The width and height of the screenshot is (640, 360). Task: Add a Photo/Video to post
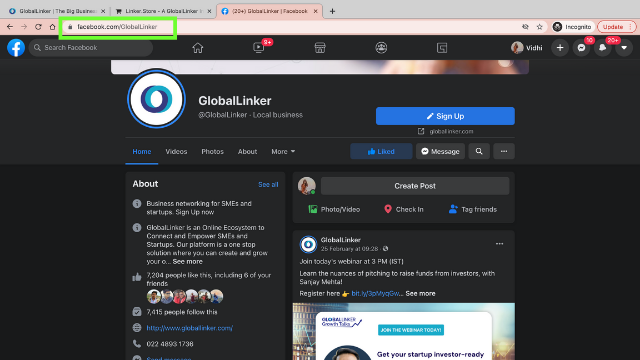(334, 209)
